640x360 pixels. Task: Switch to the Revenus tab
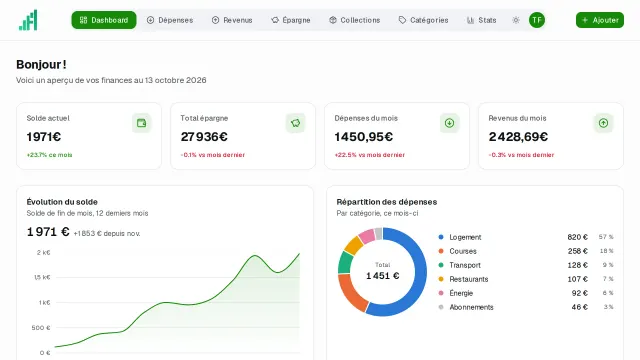[x=232, y=20]
